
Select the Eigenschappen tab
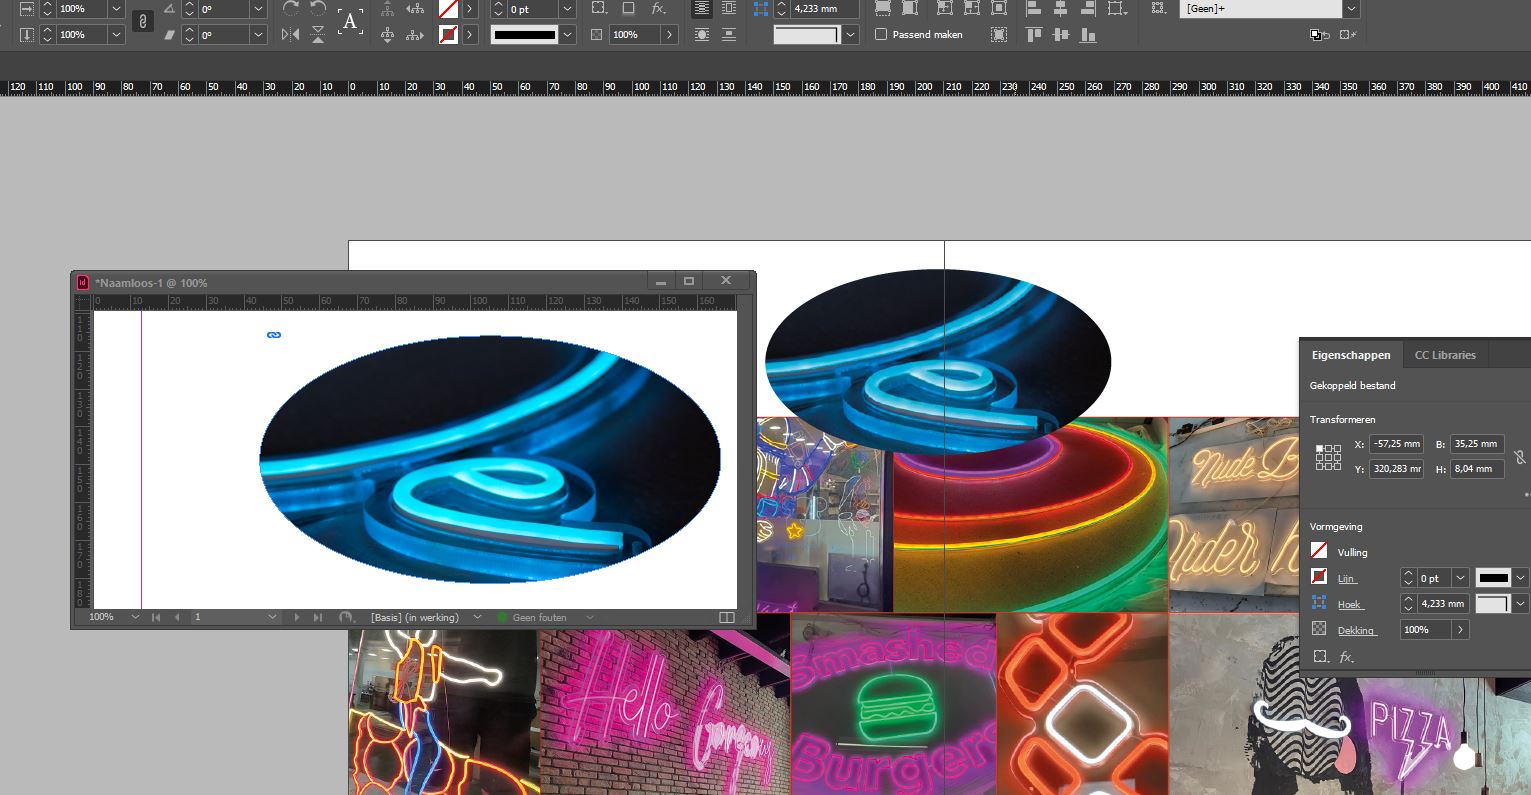(1350, 355)
